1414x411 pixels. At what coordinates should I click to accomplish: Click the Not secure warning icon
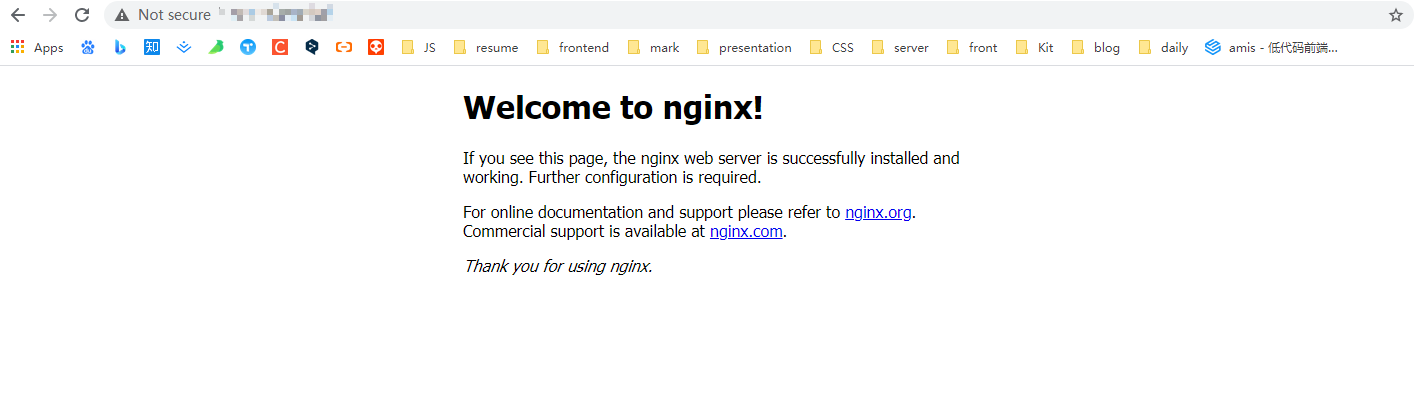click(122, 15)
